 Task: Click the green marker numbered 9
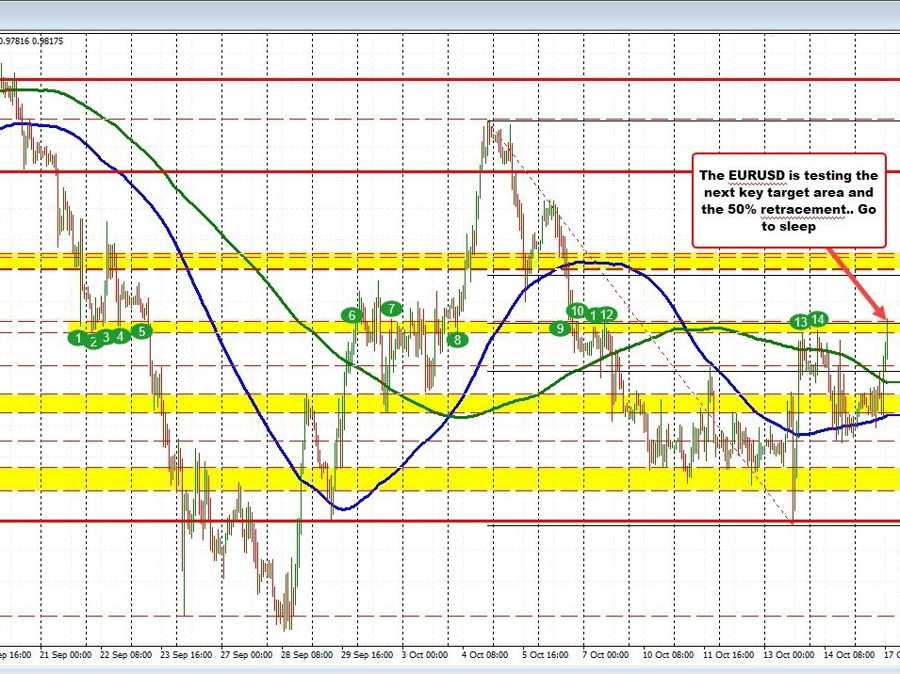[x=560, y=327]
